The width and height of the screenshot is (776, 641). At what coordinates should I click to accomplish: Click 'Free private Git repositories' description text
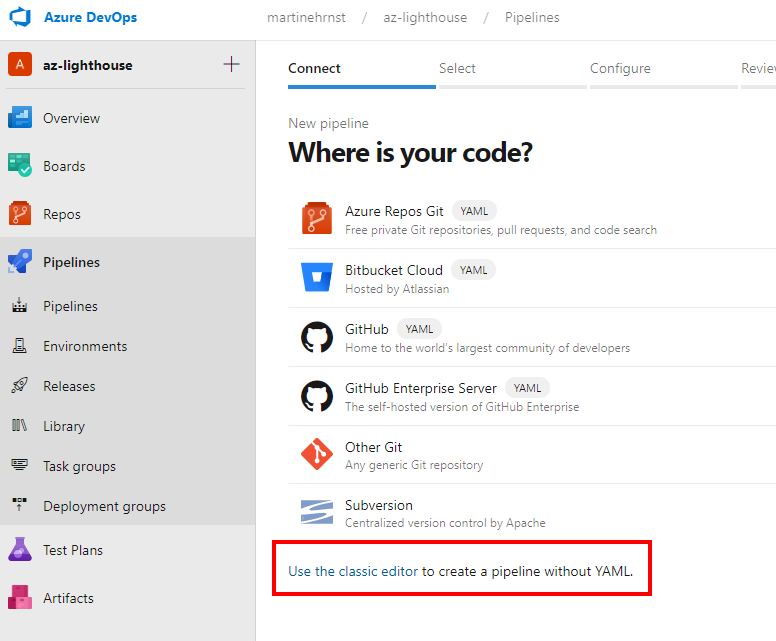[x=501, y=230]
